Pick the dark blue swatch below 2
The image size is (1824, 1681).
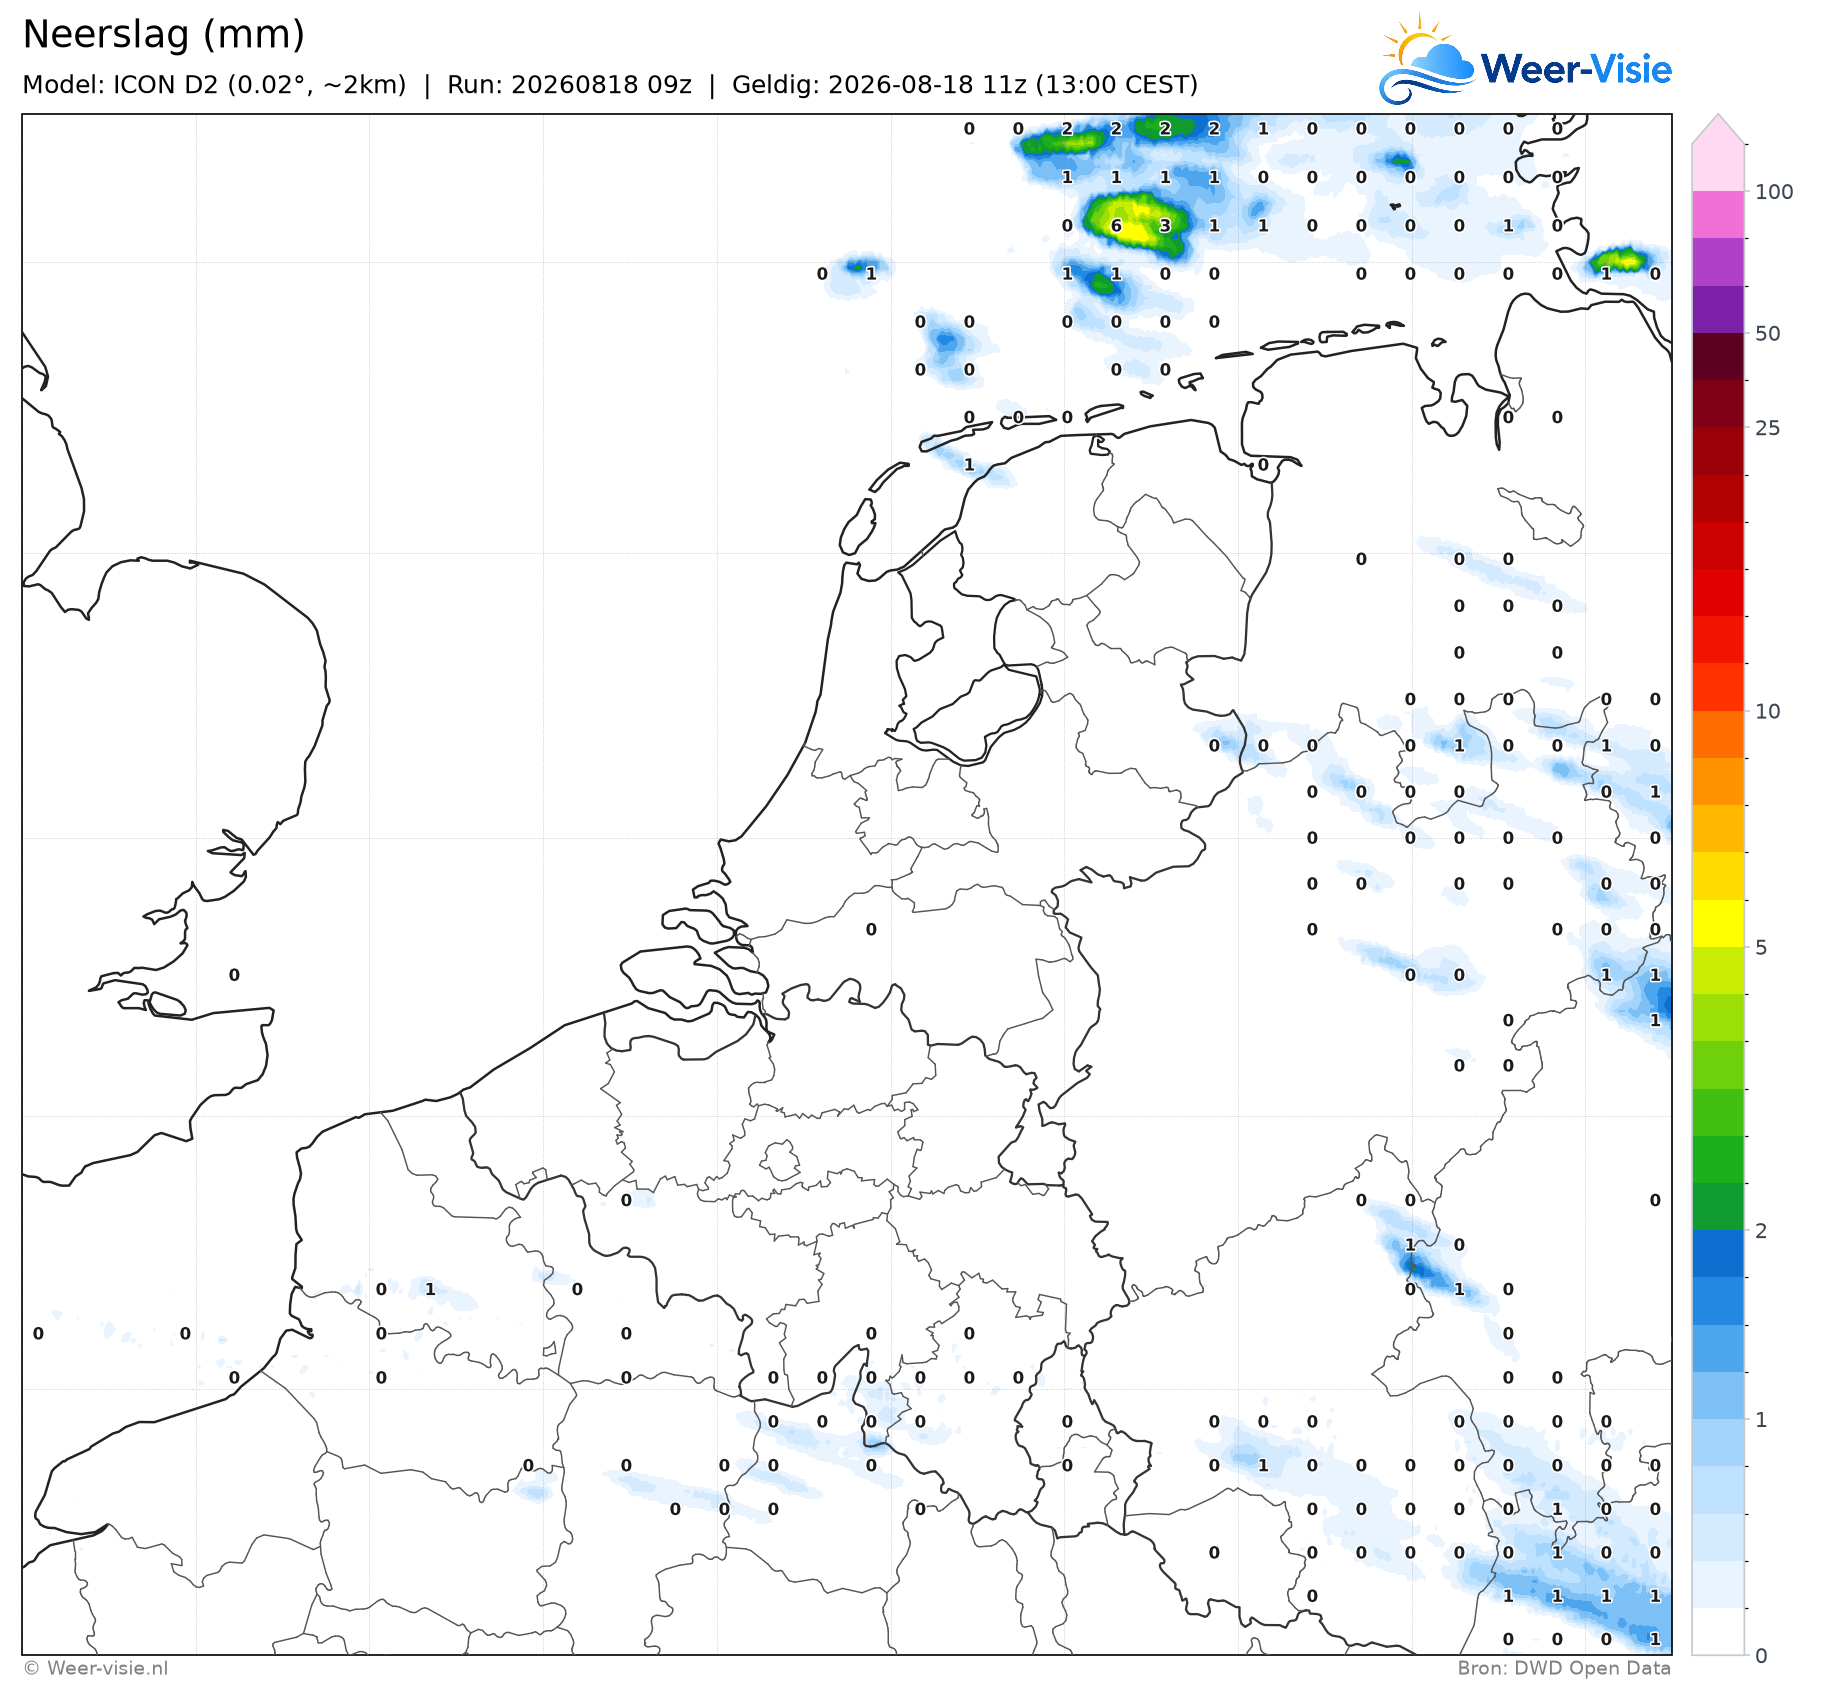click(x=1718, y=1254)
